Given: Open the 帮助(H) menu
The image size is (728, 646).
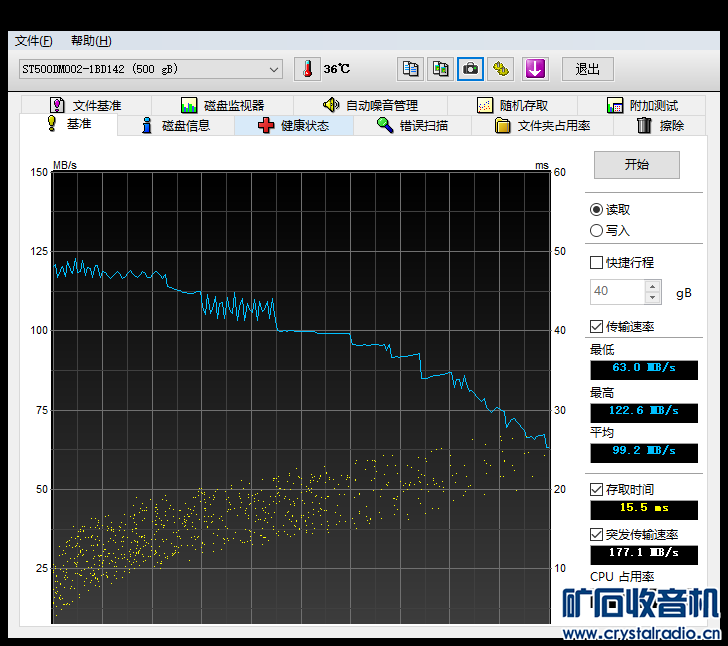Looking at the screenshot, I should 91,41.
